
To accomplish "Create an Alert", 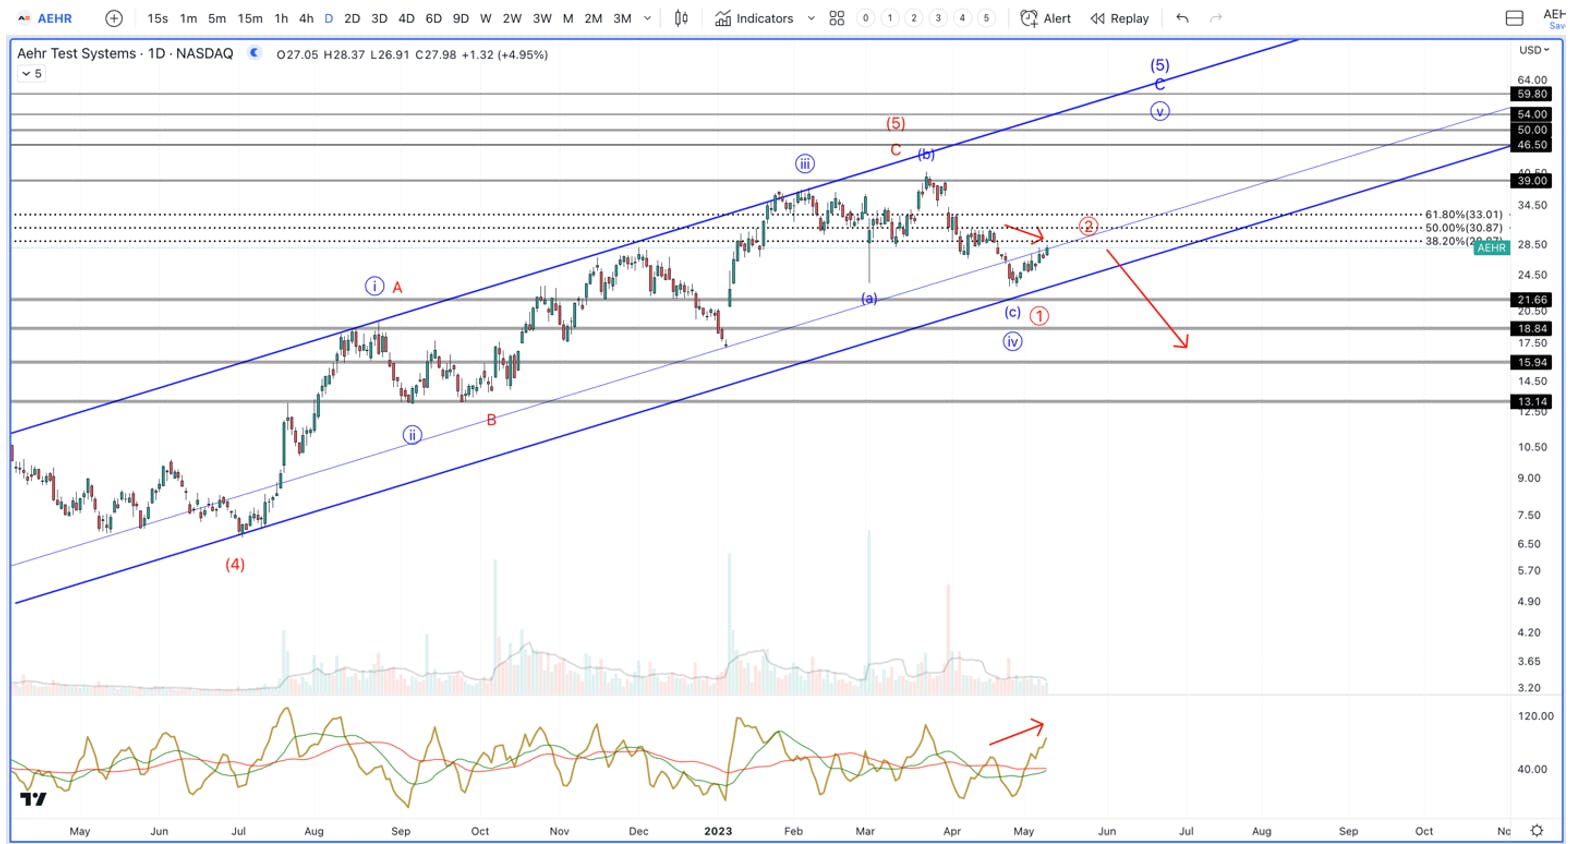I will click(x=1045, y=18).
